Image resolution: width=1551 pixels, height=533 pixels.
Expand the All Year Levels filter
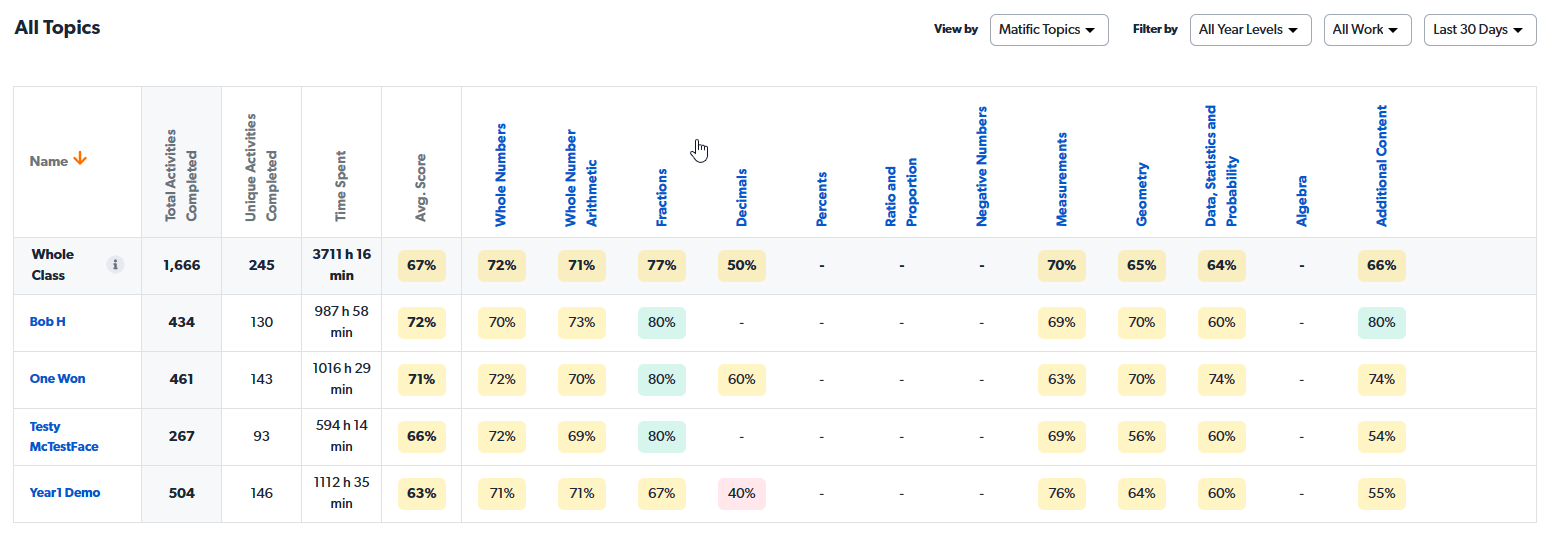[1250, 30]
